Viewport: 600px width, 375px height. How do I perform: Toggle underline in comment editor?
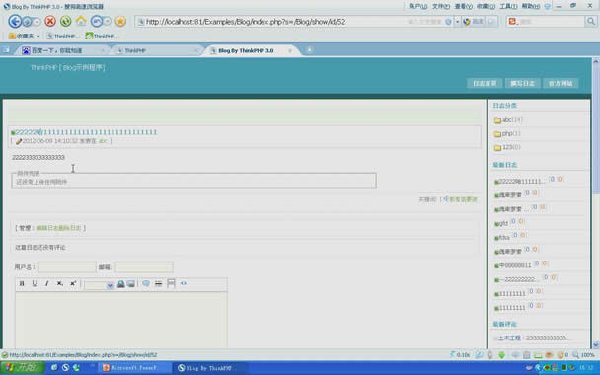pos(34,284)
